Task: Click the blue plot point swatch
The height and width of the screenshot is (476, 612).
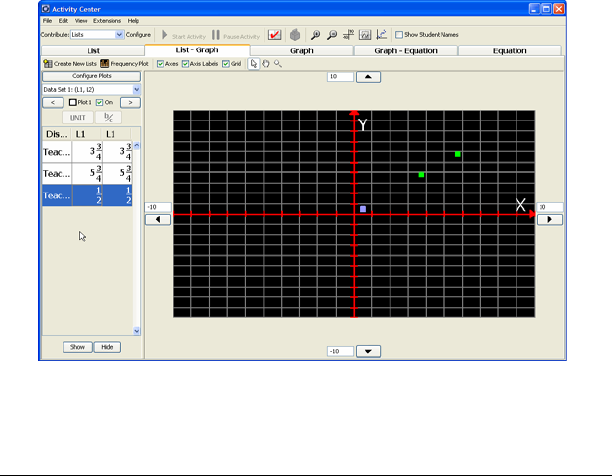Action: coord(363,208)
